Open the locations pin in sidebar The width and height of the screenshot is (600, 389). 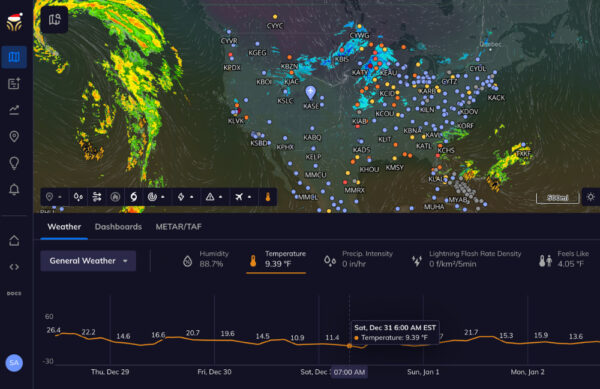point(14,137)
